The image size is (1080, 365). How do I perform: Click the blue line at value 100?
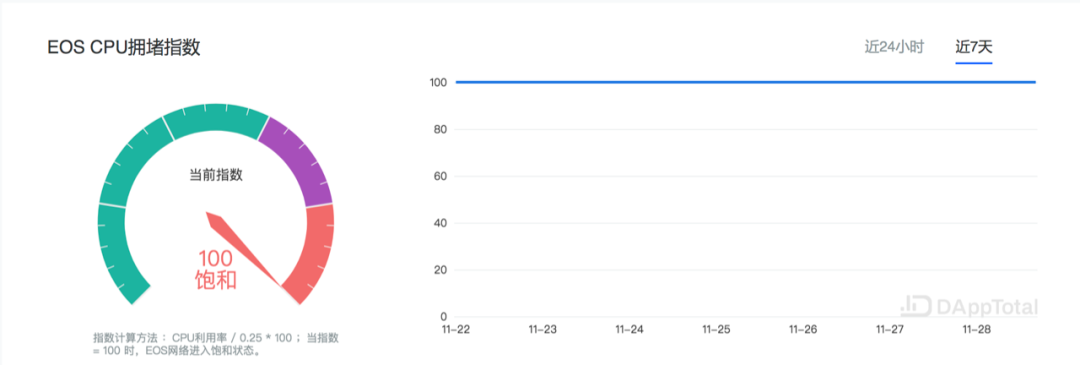(745, 83)
